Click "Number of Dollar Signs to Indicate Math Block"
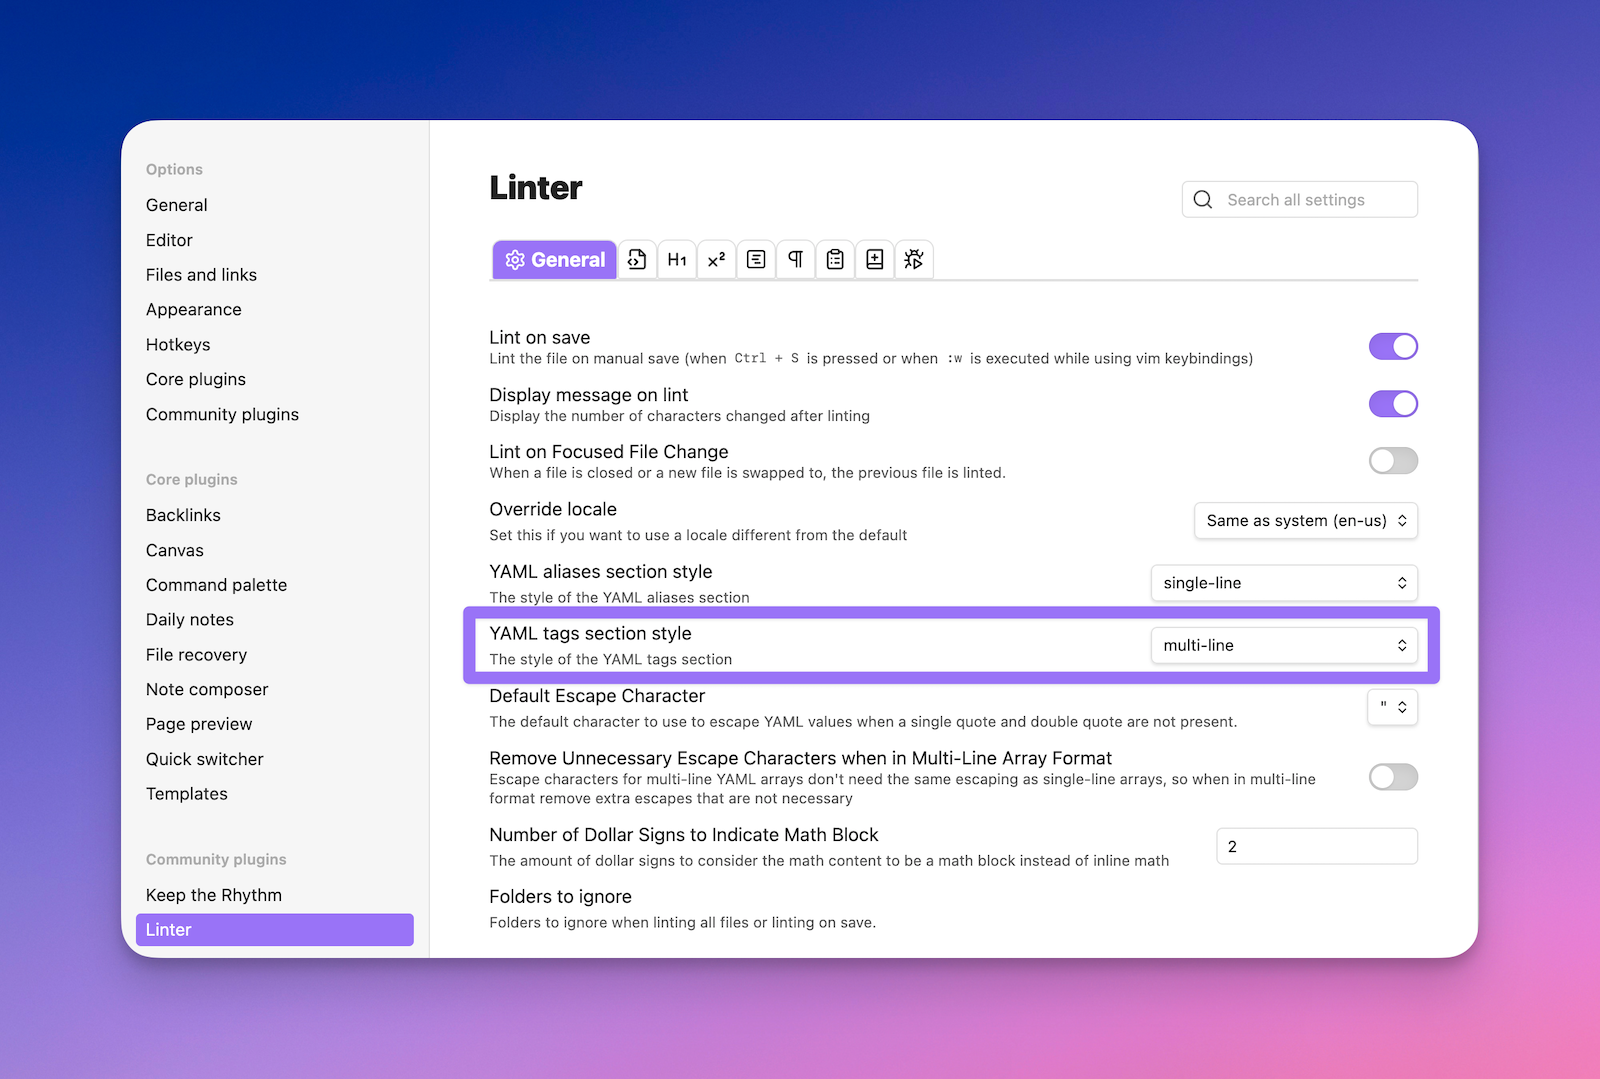 coord(684,835)
